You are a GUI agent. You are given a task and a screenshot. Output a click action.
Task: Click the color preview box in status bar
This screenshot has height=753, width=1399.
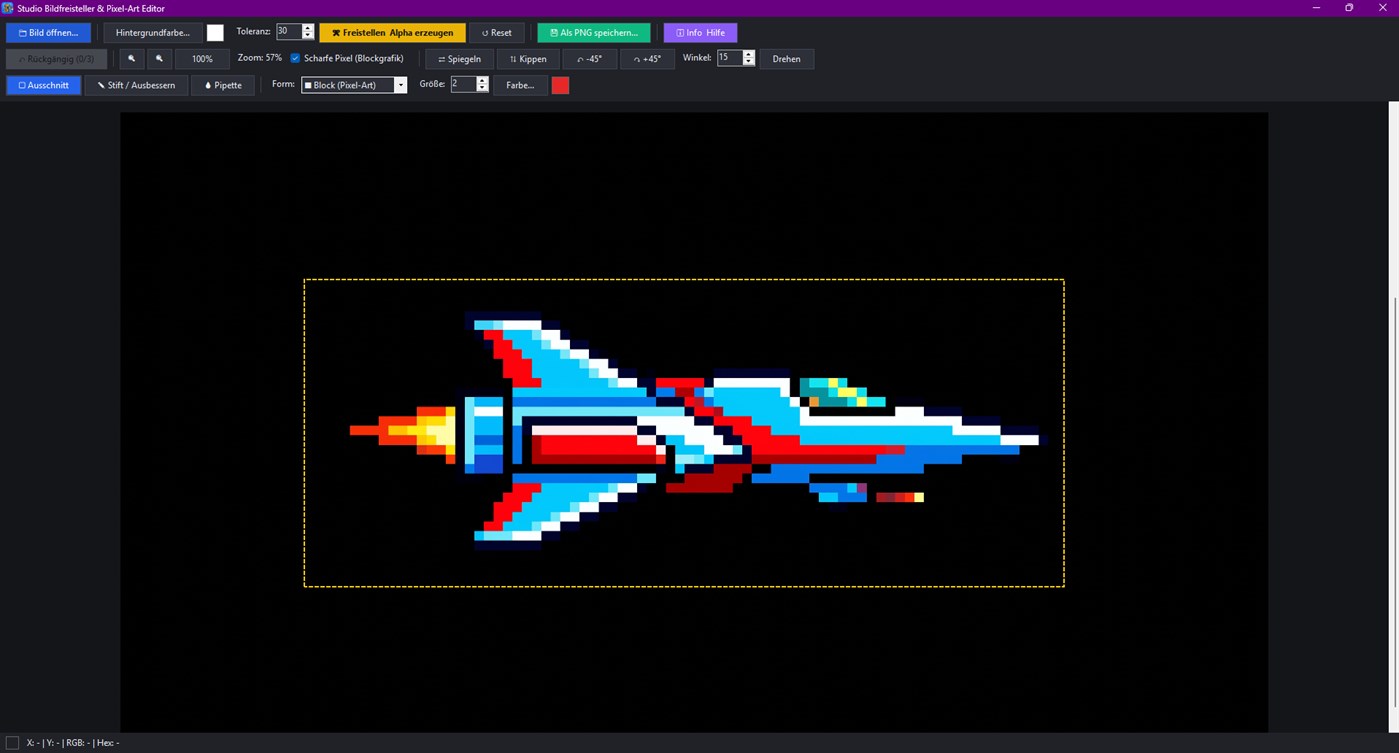tap(12, 743)
